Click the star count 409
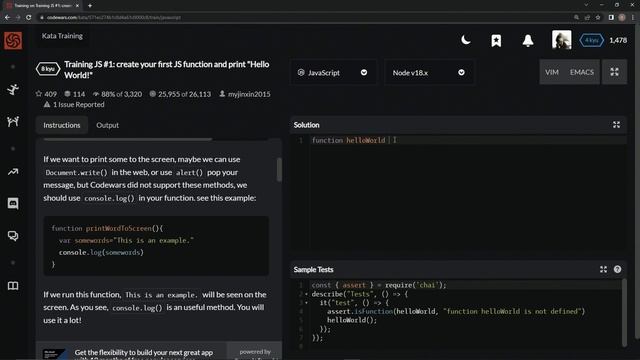This screenshot has width=640, height=360. [46, 94]
